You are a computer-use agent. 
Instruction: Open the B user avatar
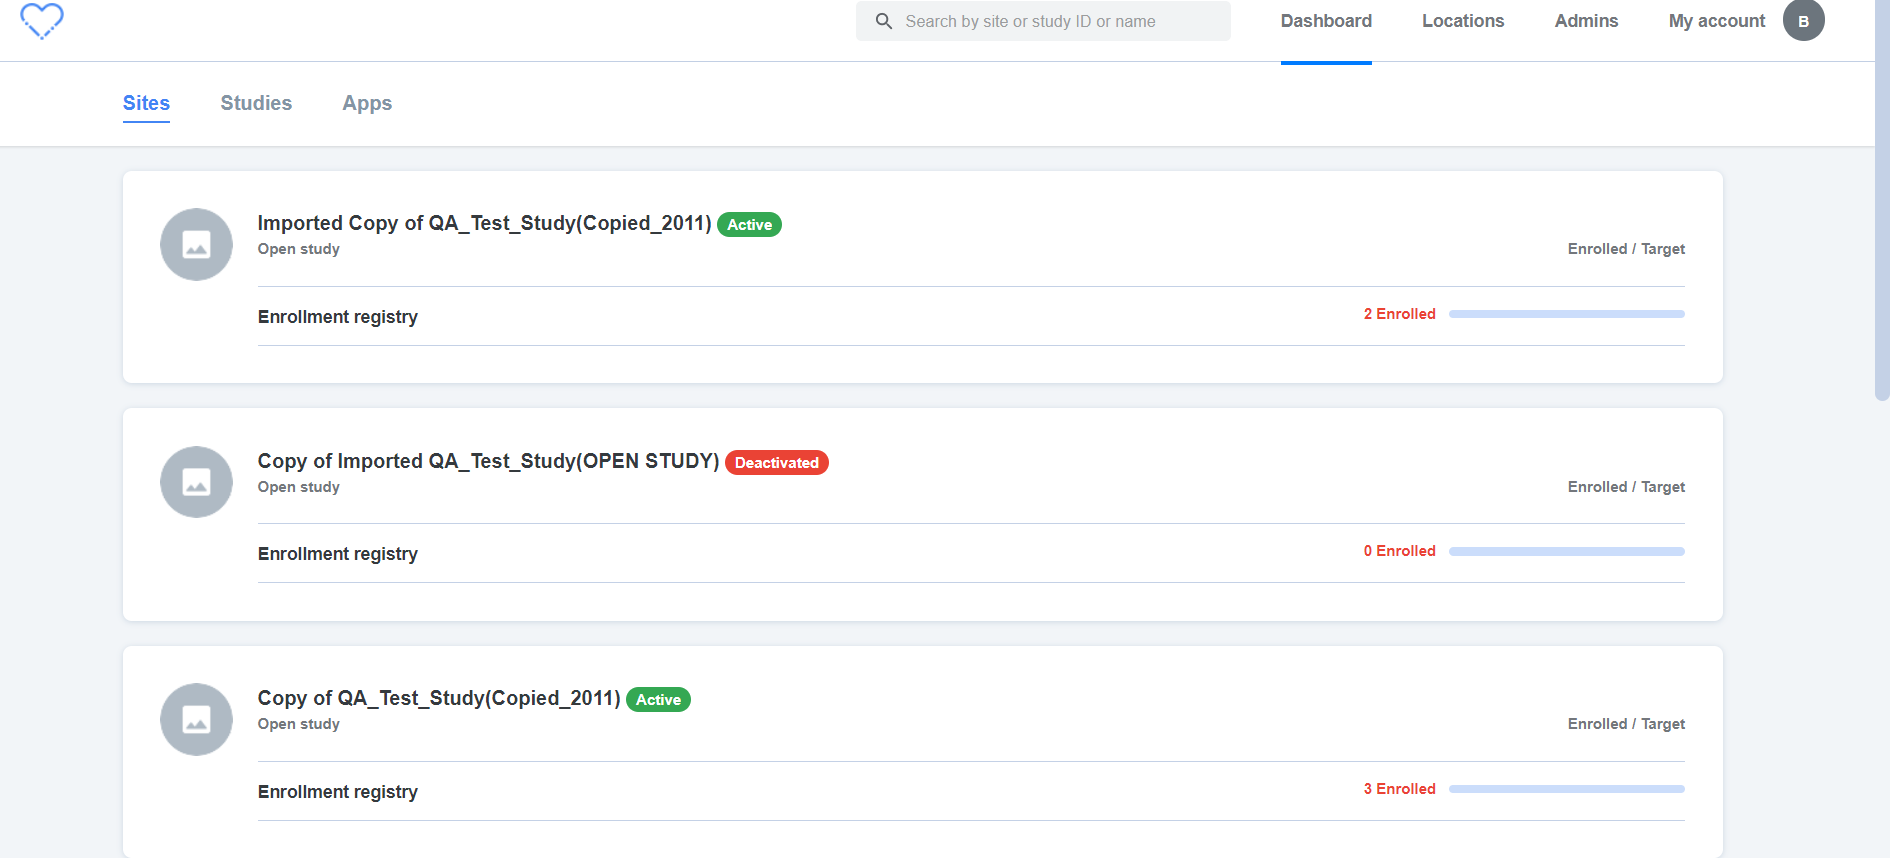[x=1804, y=21]
